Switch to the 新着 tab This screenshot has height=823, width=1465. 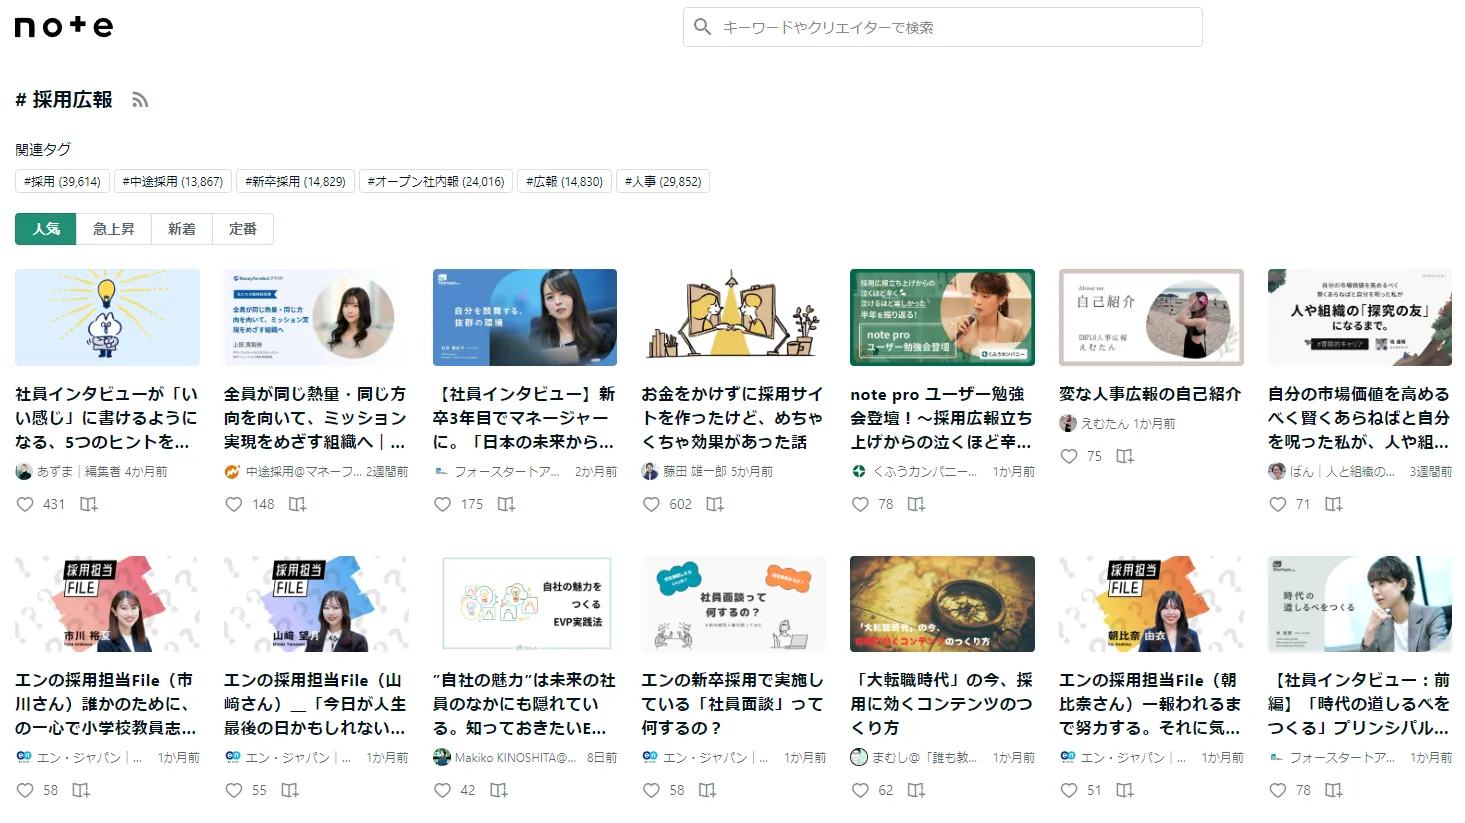click(182, 229)
